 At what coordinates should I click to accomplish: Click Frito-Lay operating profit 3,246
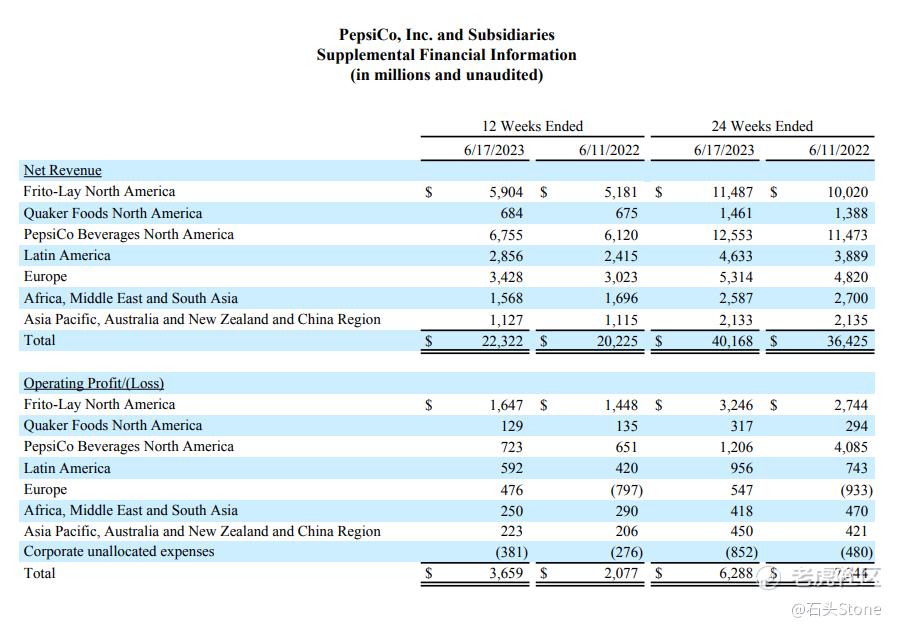(x=736, y=406)
